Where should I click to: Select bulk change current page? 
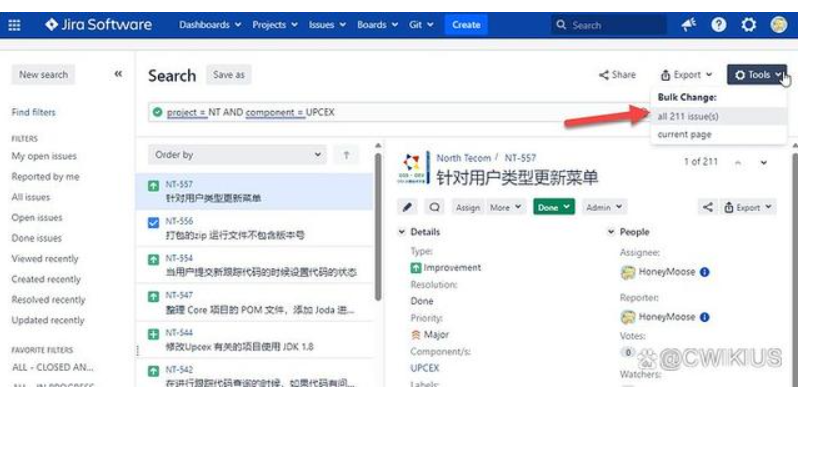tap(718, 134)
